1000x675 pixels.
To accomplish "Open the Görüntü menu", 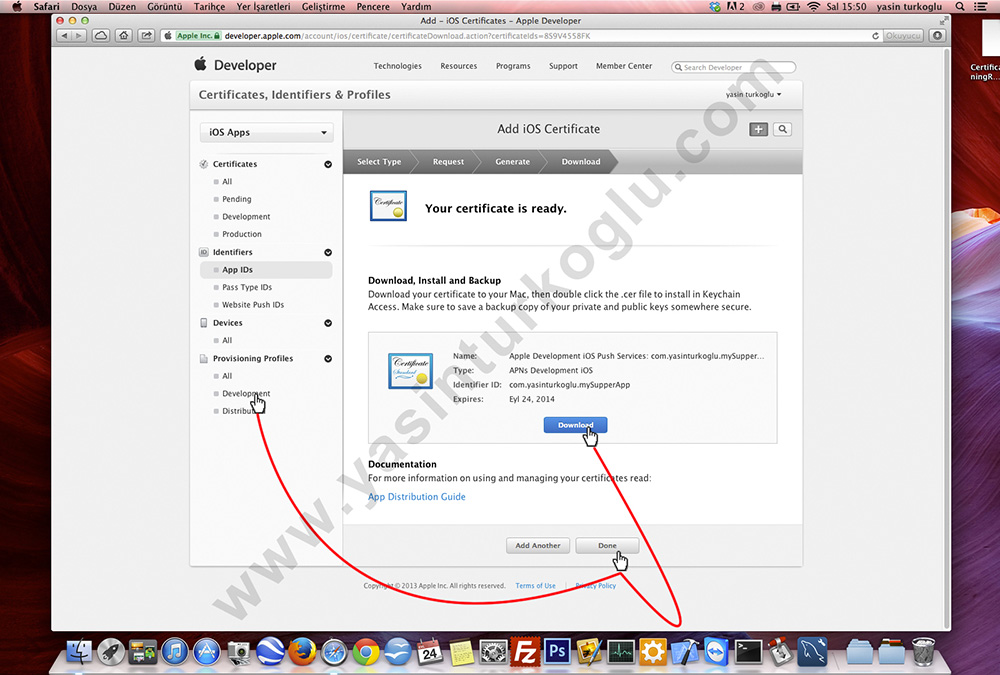I will (165, 6).
